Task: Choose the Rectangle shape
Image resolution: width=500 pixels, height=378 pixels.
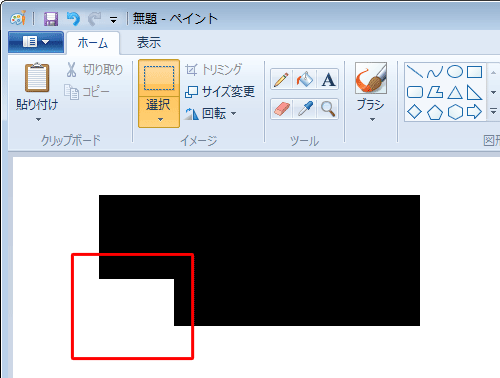Action: coord(474,72)
